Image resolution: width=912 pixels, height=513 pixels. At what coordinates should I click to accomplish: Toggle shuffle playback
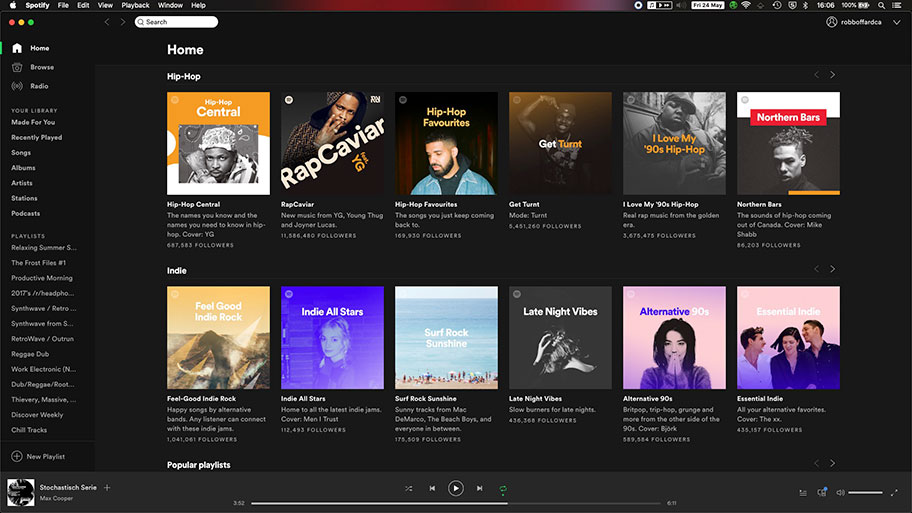[408, 489]
